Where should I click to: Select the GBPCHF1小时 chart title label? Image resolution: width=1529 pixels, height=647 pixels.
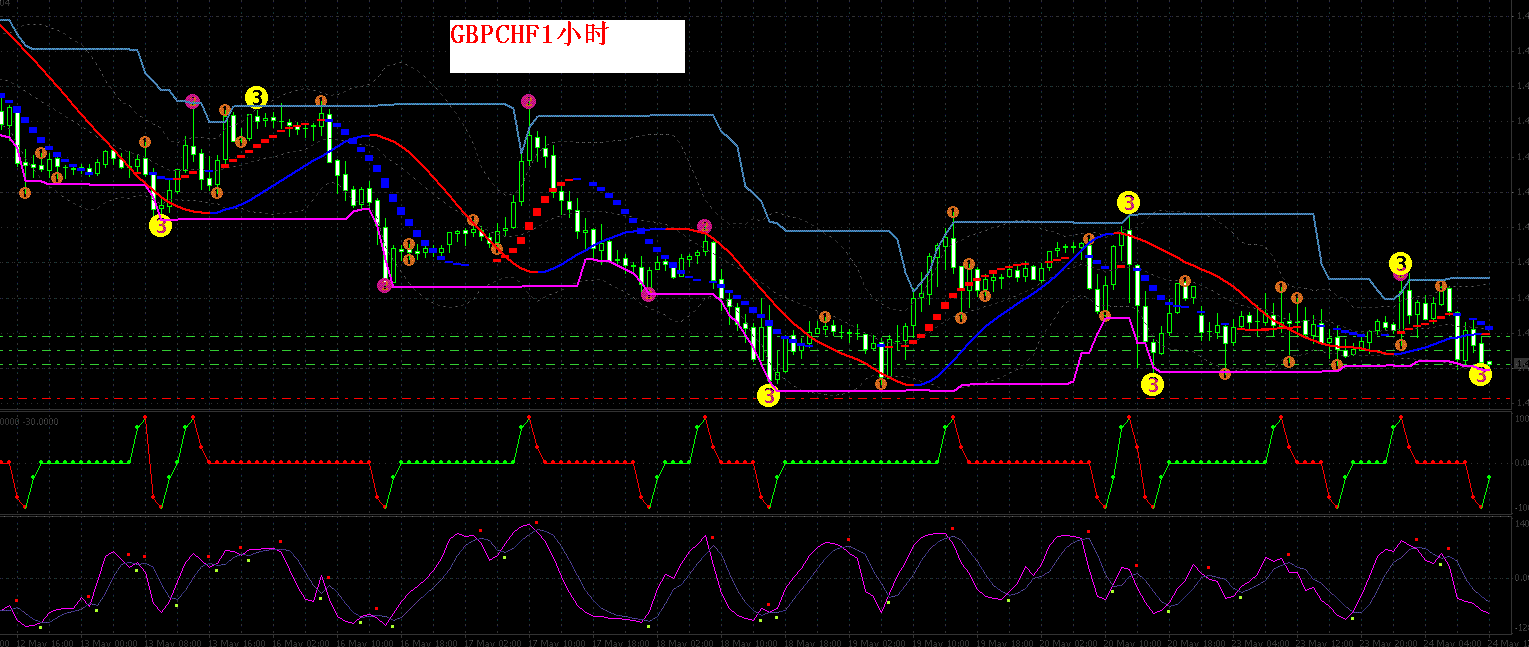pos(530,35)
